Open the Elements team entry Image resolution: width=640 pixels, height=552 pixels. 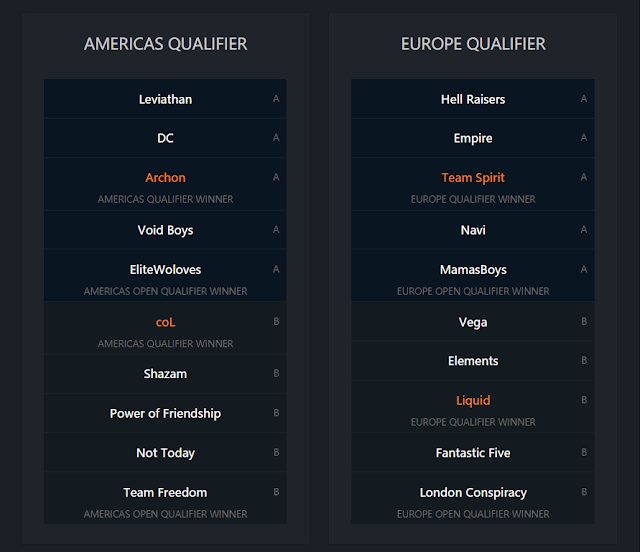tap(473, 361)
